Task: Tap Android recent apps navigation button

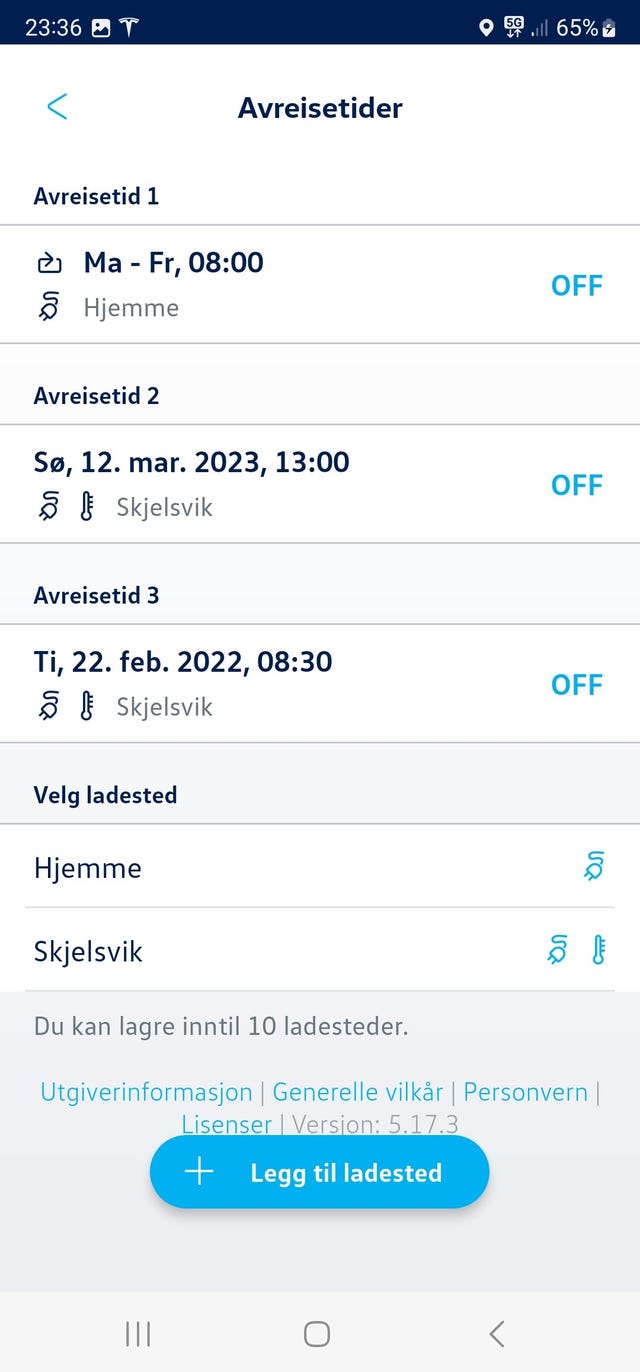Action: tap(137, 1333)
